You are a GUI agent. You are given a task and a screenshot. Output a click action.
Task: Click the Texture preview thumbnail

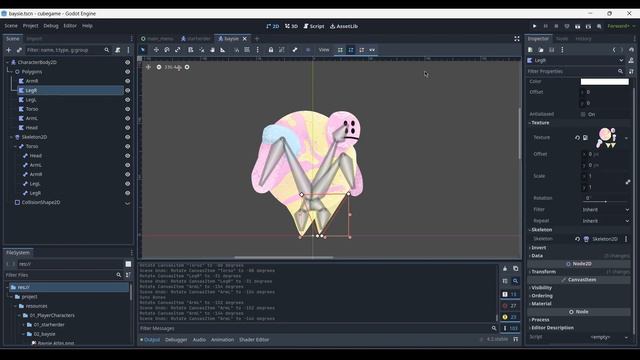[607, 138]
